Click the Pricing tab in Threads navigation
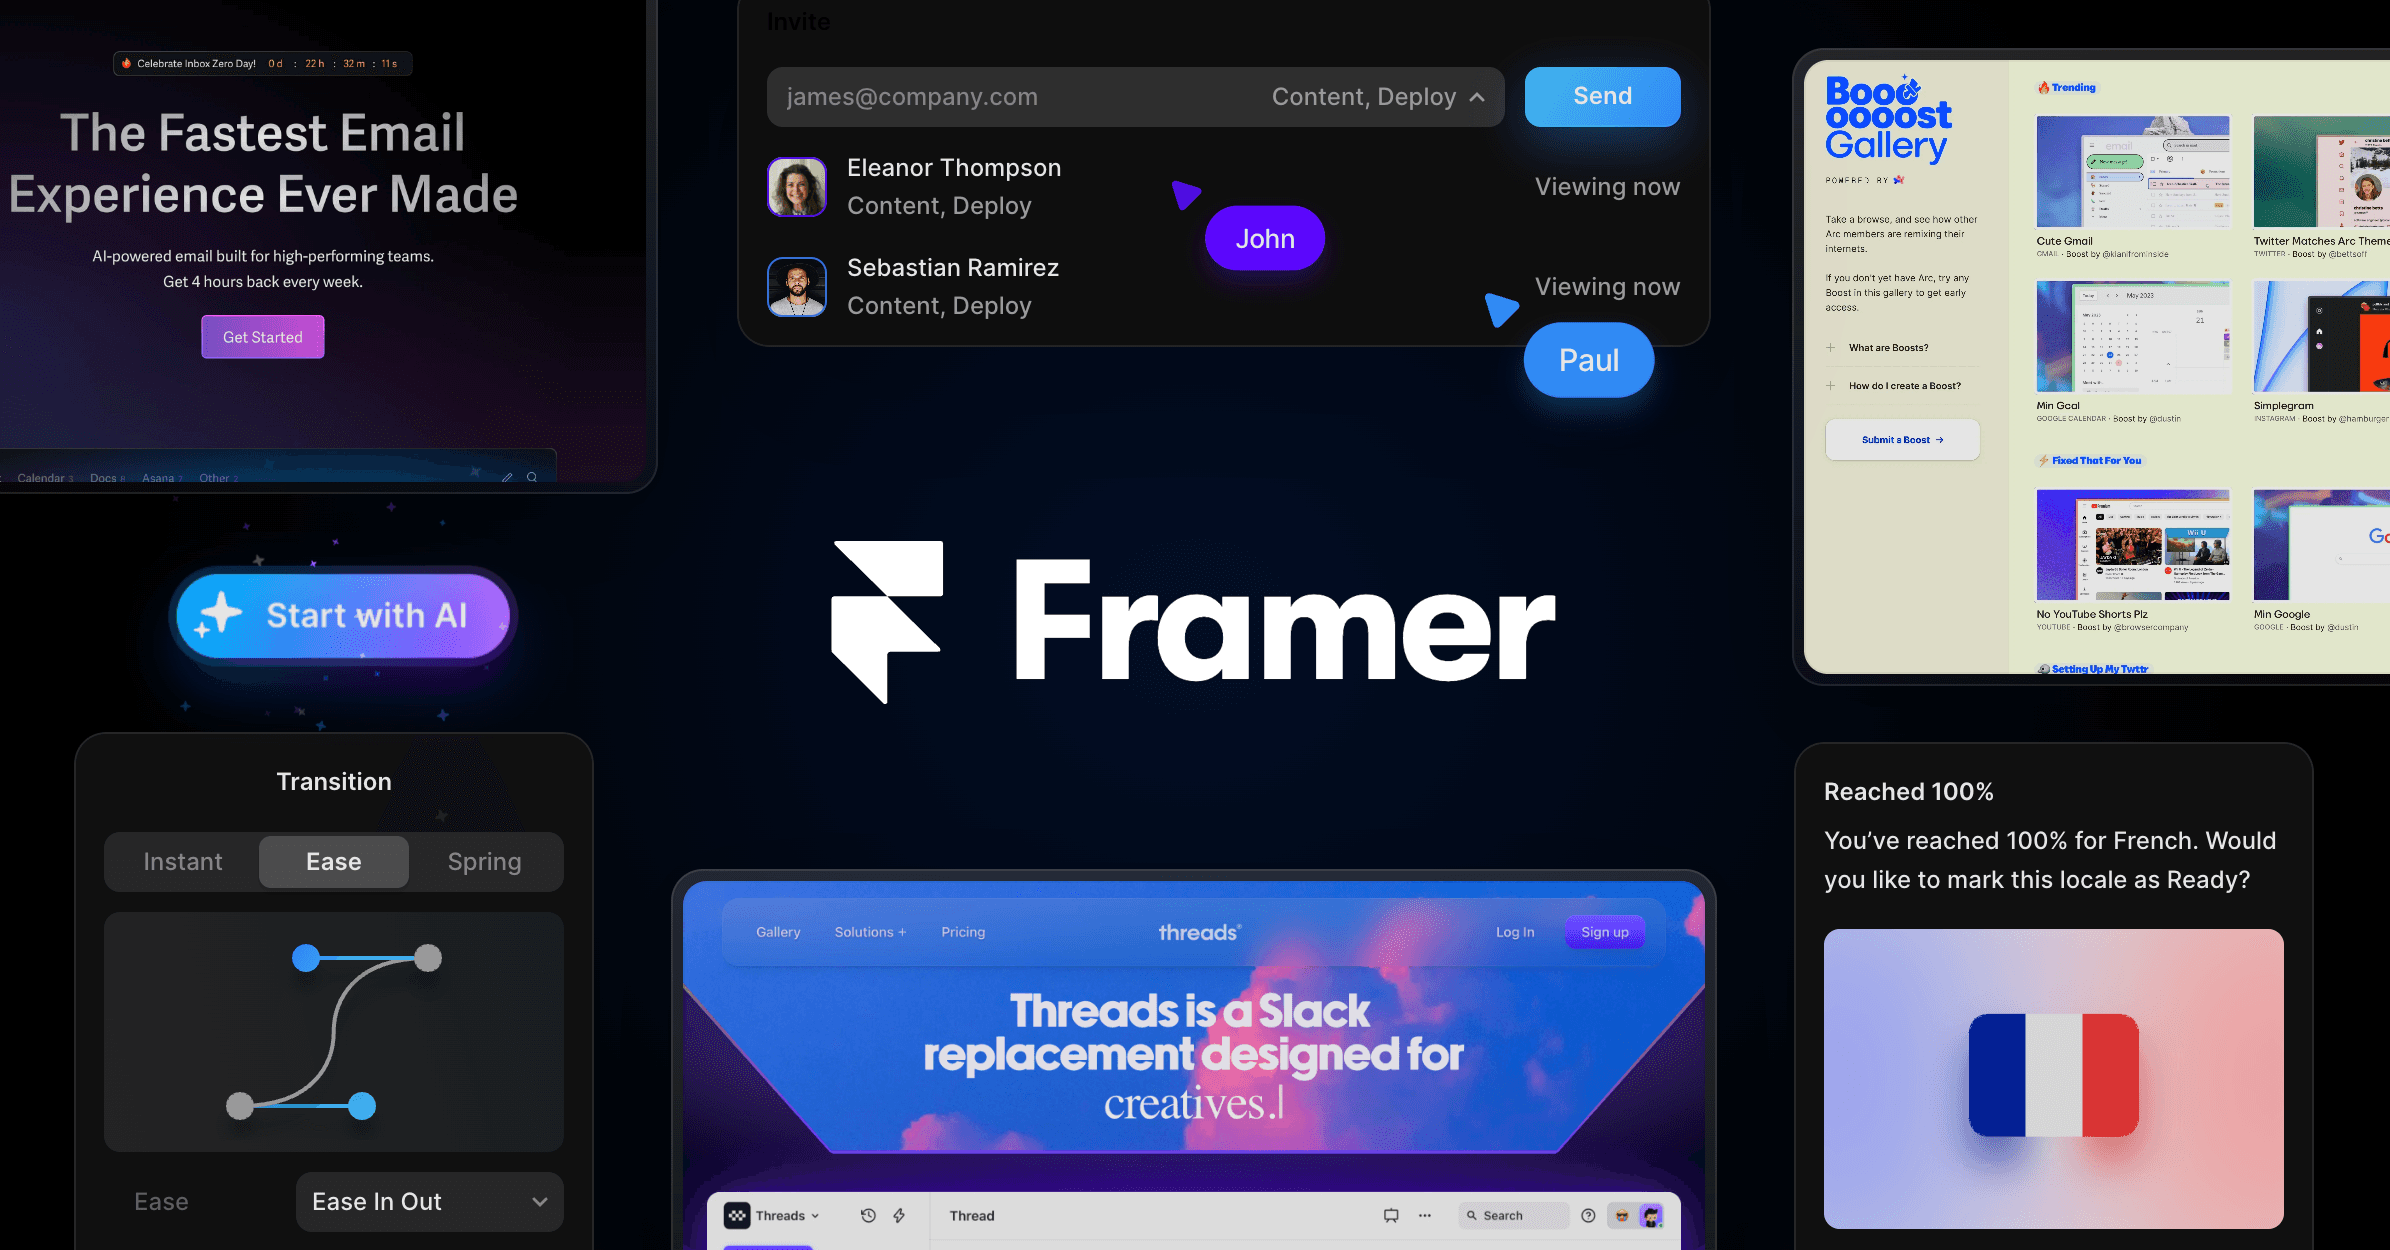Image resolution: width=2390 pixels, height=1250 pixels. click(963, 929)
